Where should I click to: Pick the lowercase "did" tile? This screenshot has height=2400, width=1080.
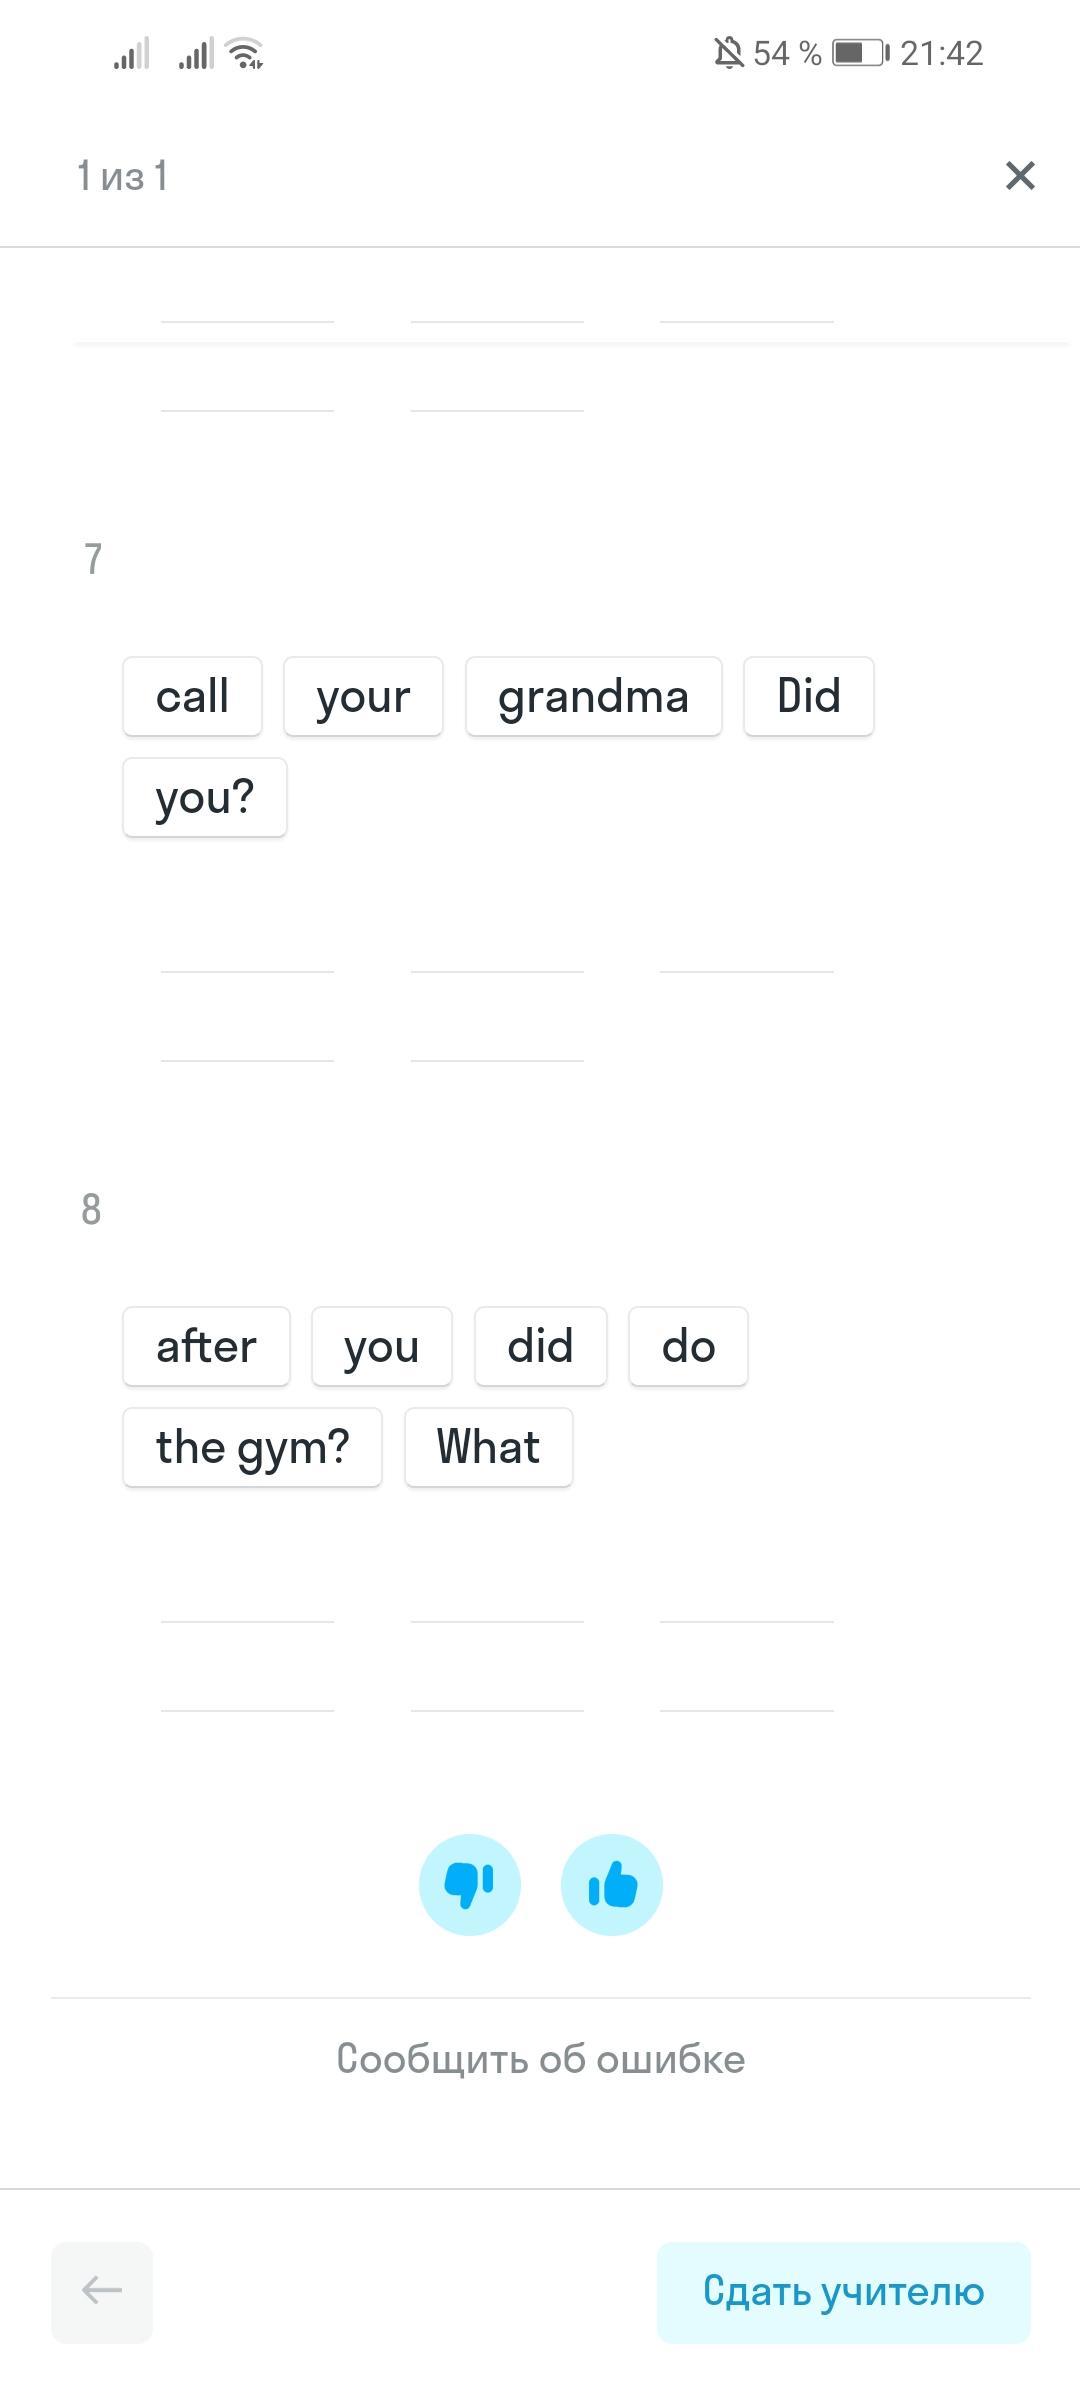point(540,1346)
